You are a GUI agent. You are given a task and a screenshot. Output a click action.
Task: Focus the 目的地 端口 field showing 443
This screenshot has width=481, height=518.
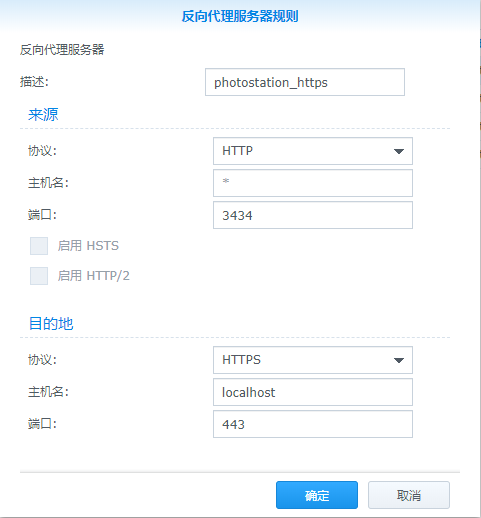point(313,424)
